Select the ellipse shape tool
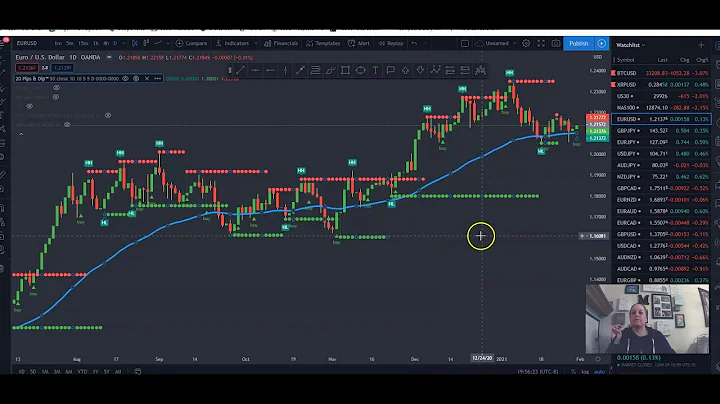The height and width of the screenshot is (404, 720). [x=360, y=70]
